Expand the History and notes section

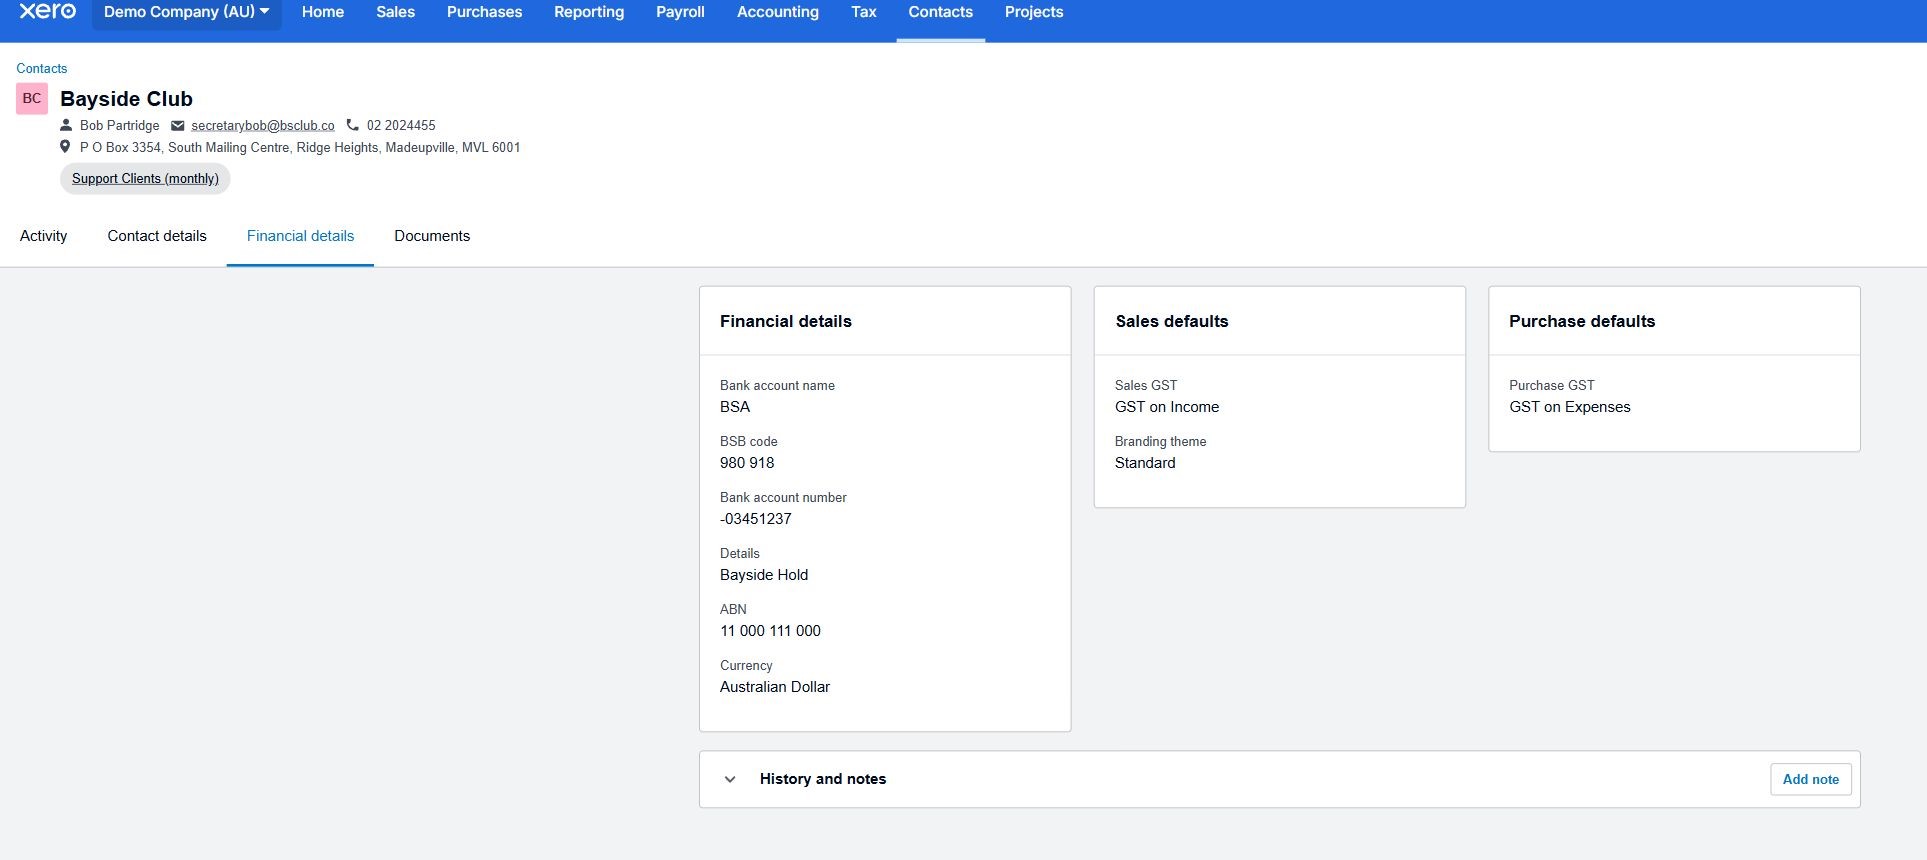[x=730, y=779]
